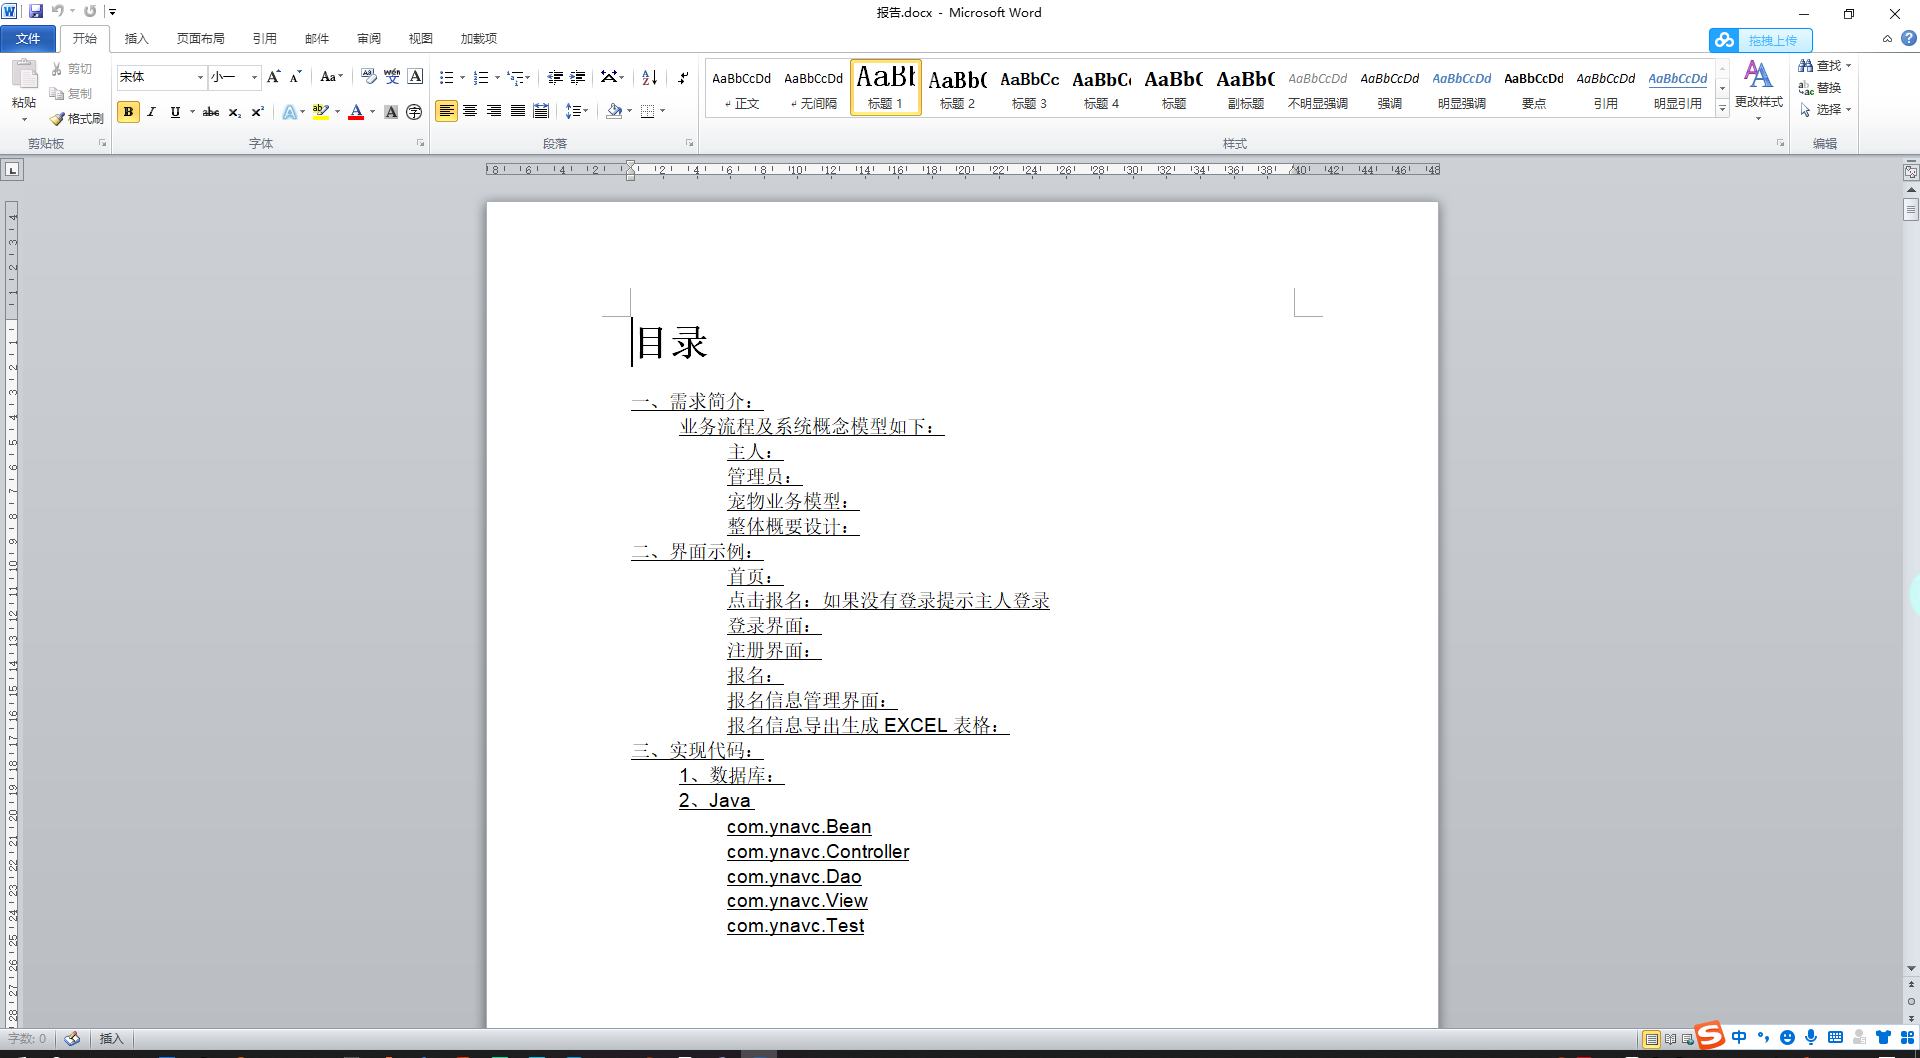Open Word Help question mark icon
Screen dimensions: 1920x1058
pos(1909,38)
